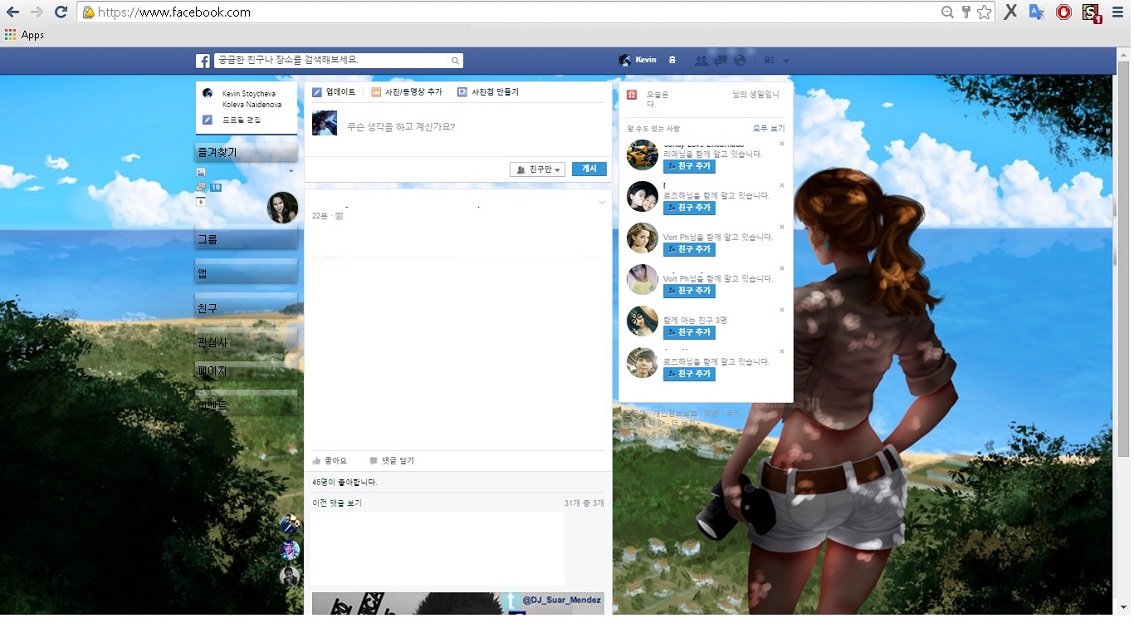Go back with the browser back arrow
1134x638 pixels.
(x=13, y=12)
